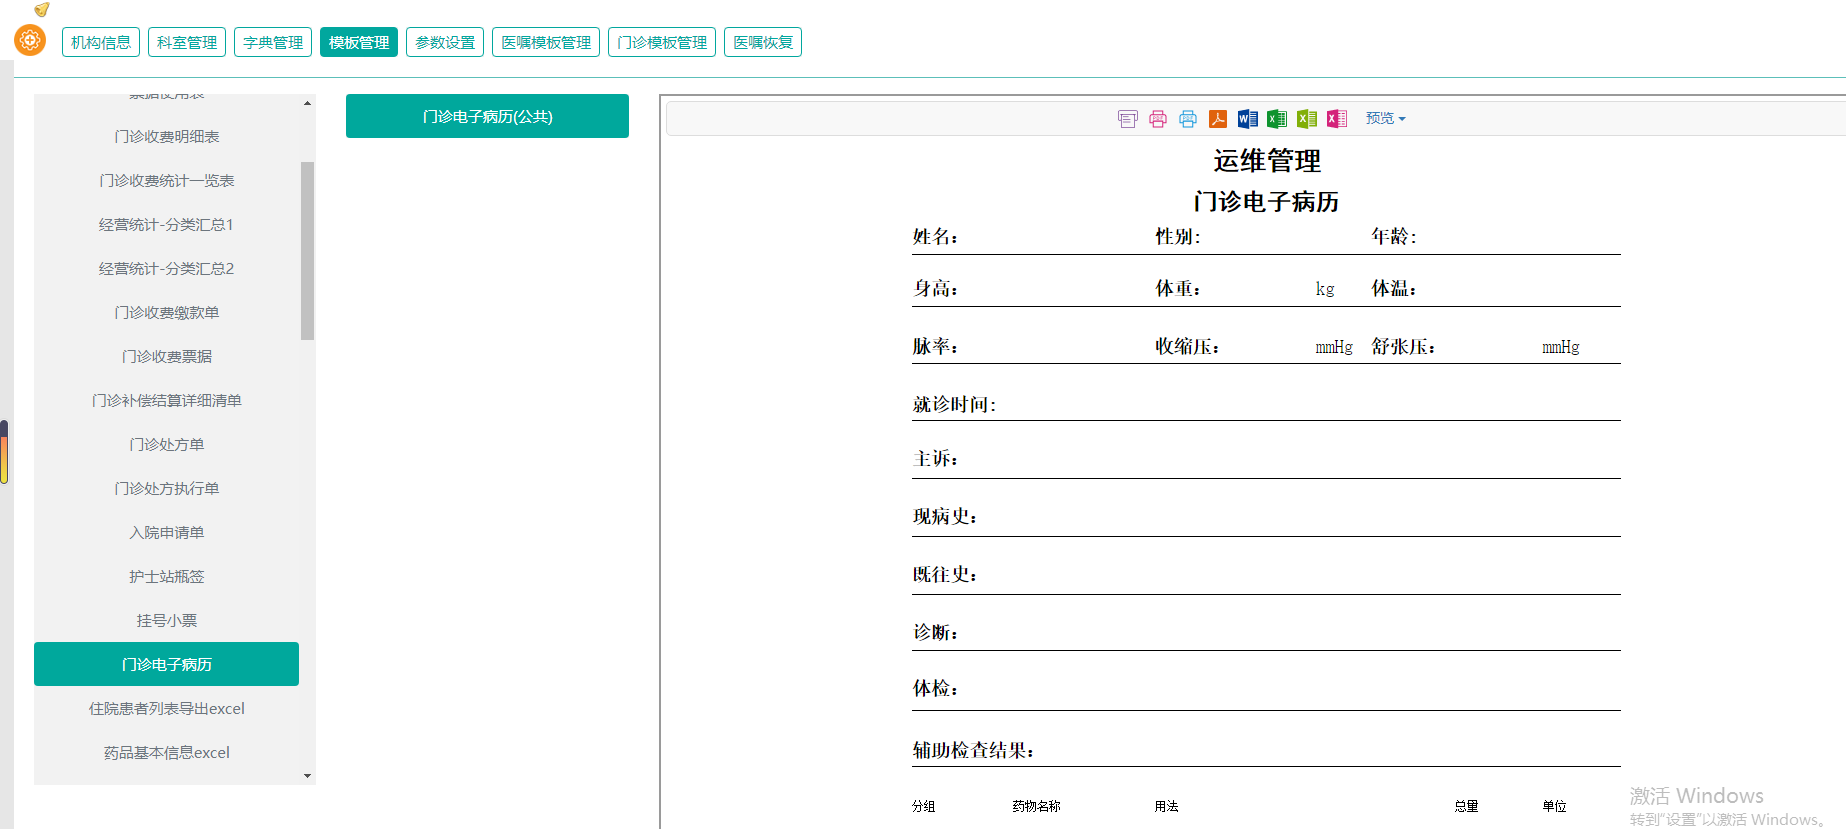This screenshot has width=1846, height=829.
Task: Click 舒张压: label in report
Action: click(1403, 347)
